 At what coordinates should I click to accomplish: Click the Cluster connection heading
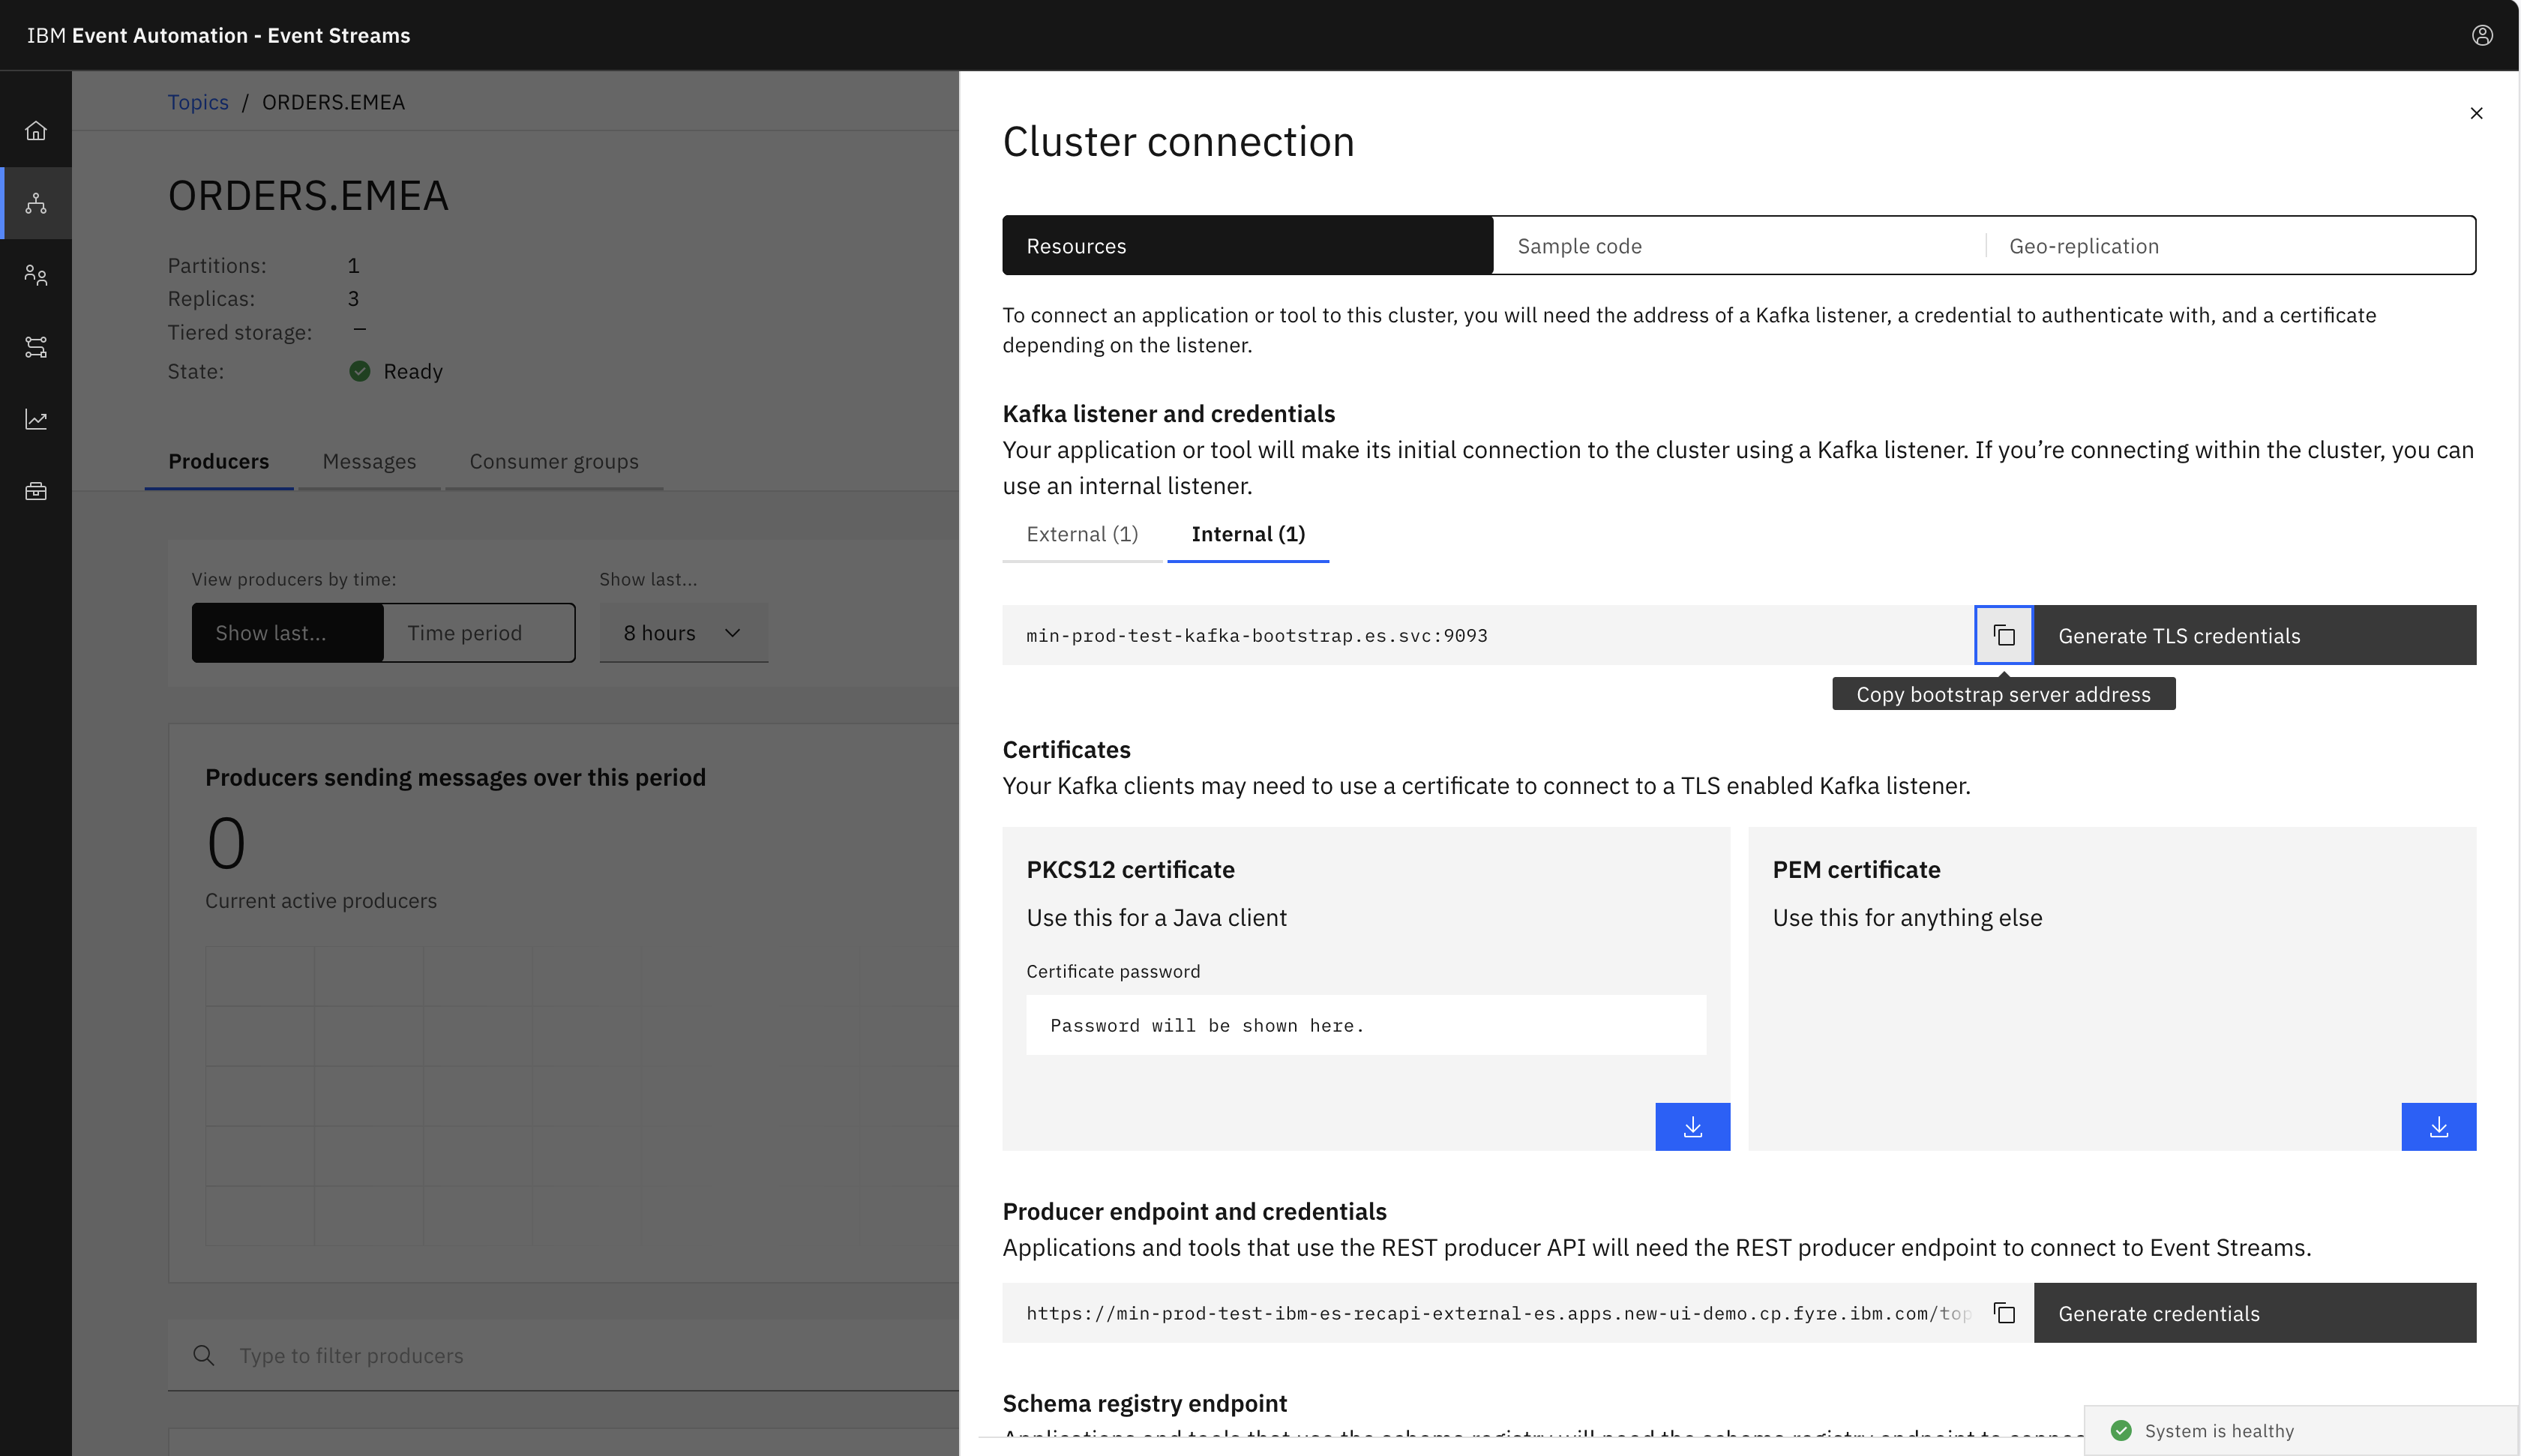coord(1179,142)
